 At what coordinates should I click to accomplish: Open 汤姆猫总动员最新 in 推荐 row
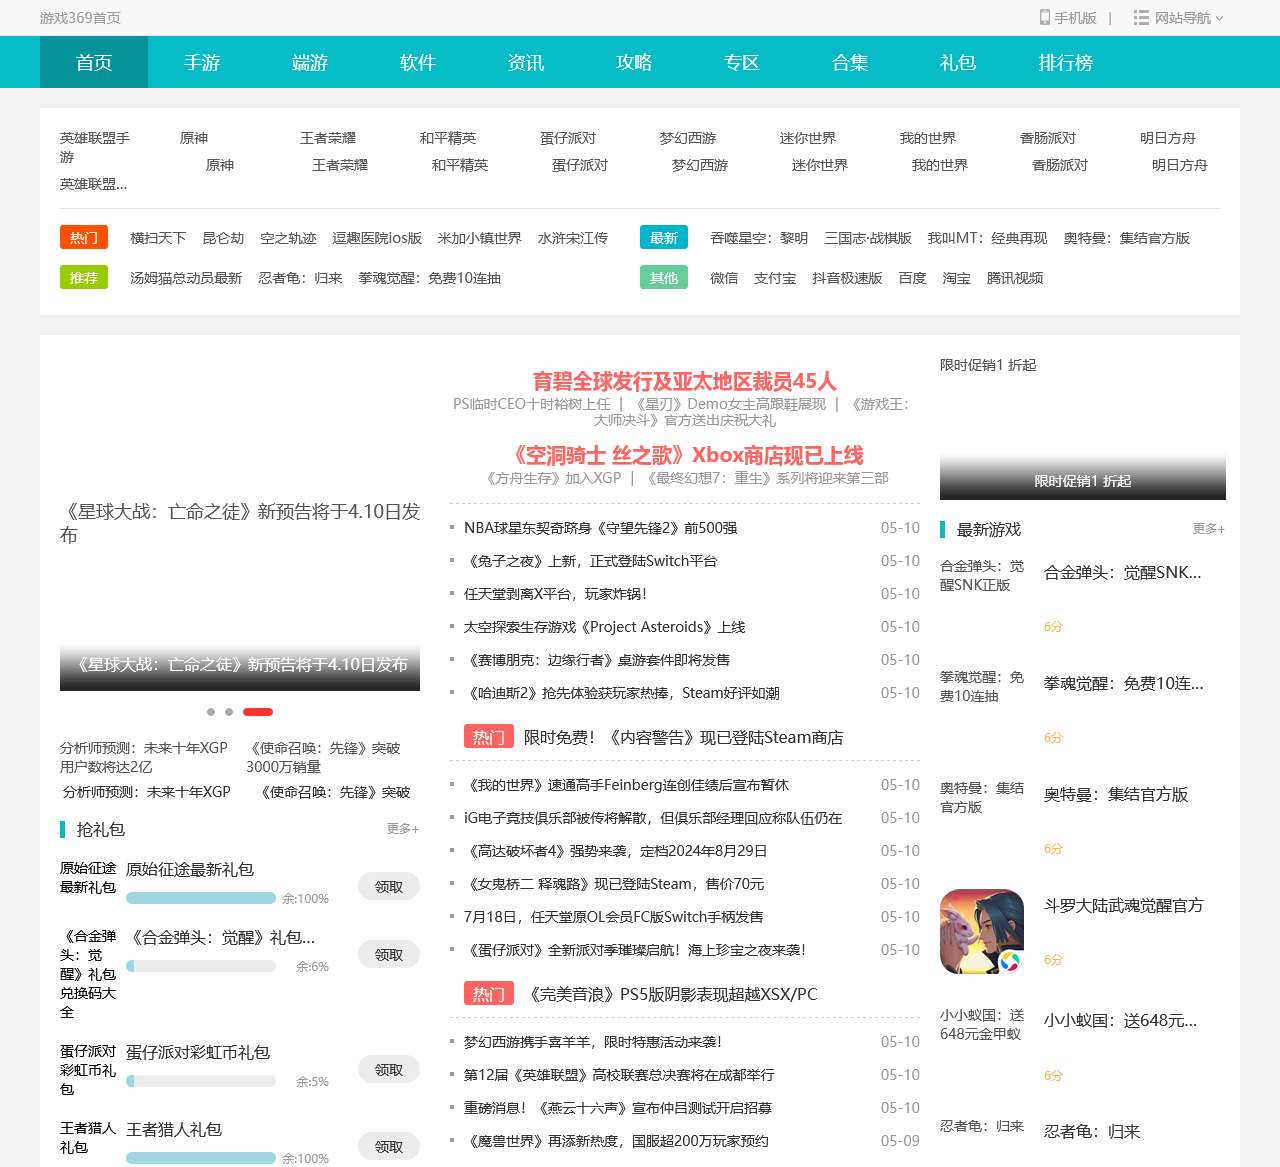tap(186, 278)
